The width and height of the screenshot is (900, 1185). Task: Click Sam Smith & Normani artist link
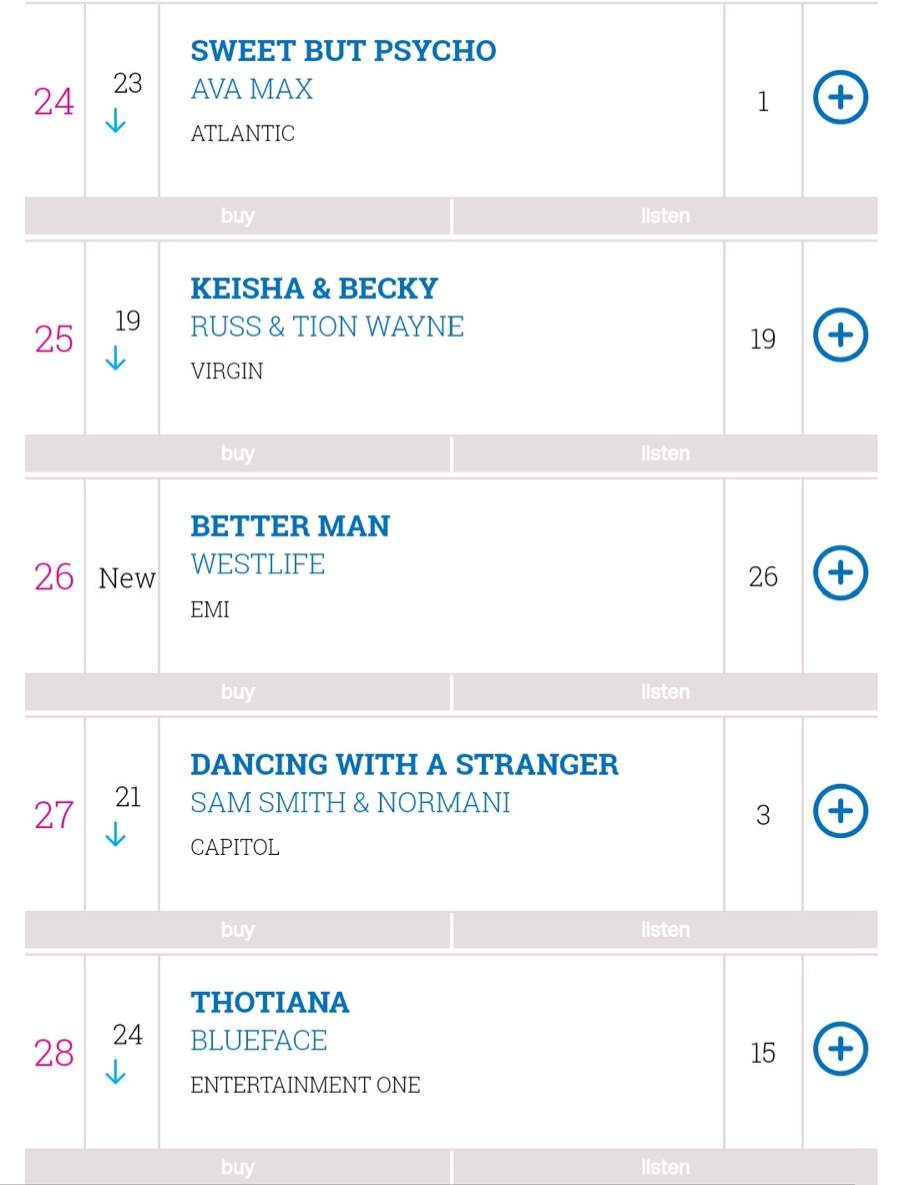(350, 802)
